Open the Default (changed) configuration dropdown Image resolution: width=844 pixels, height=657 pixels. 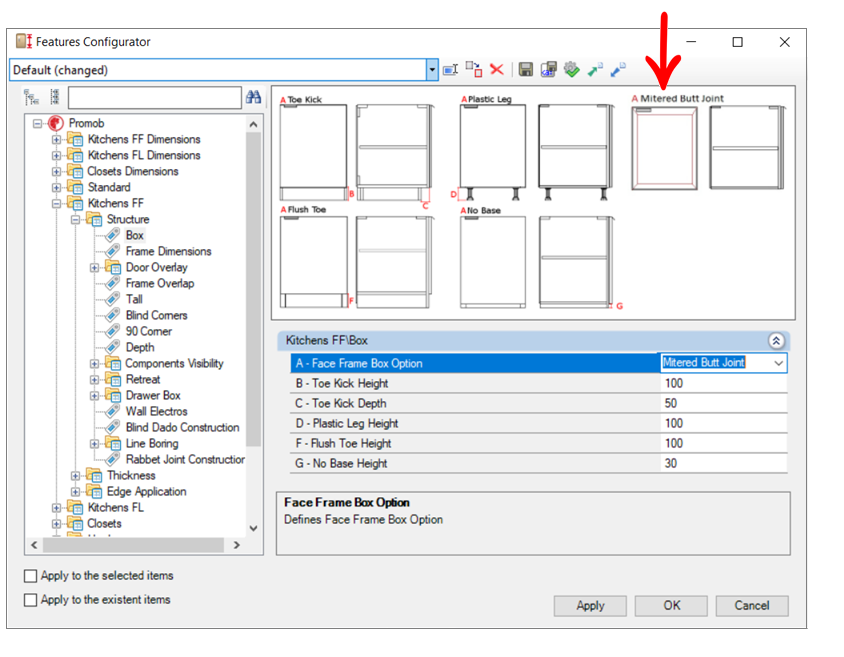pos(432,70)
